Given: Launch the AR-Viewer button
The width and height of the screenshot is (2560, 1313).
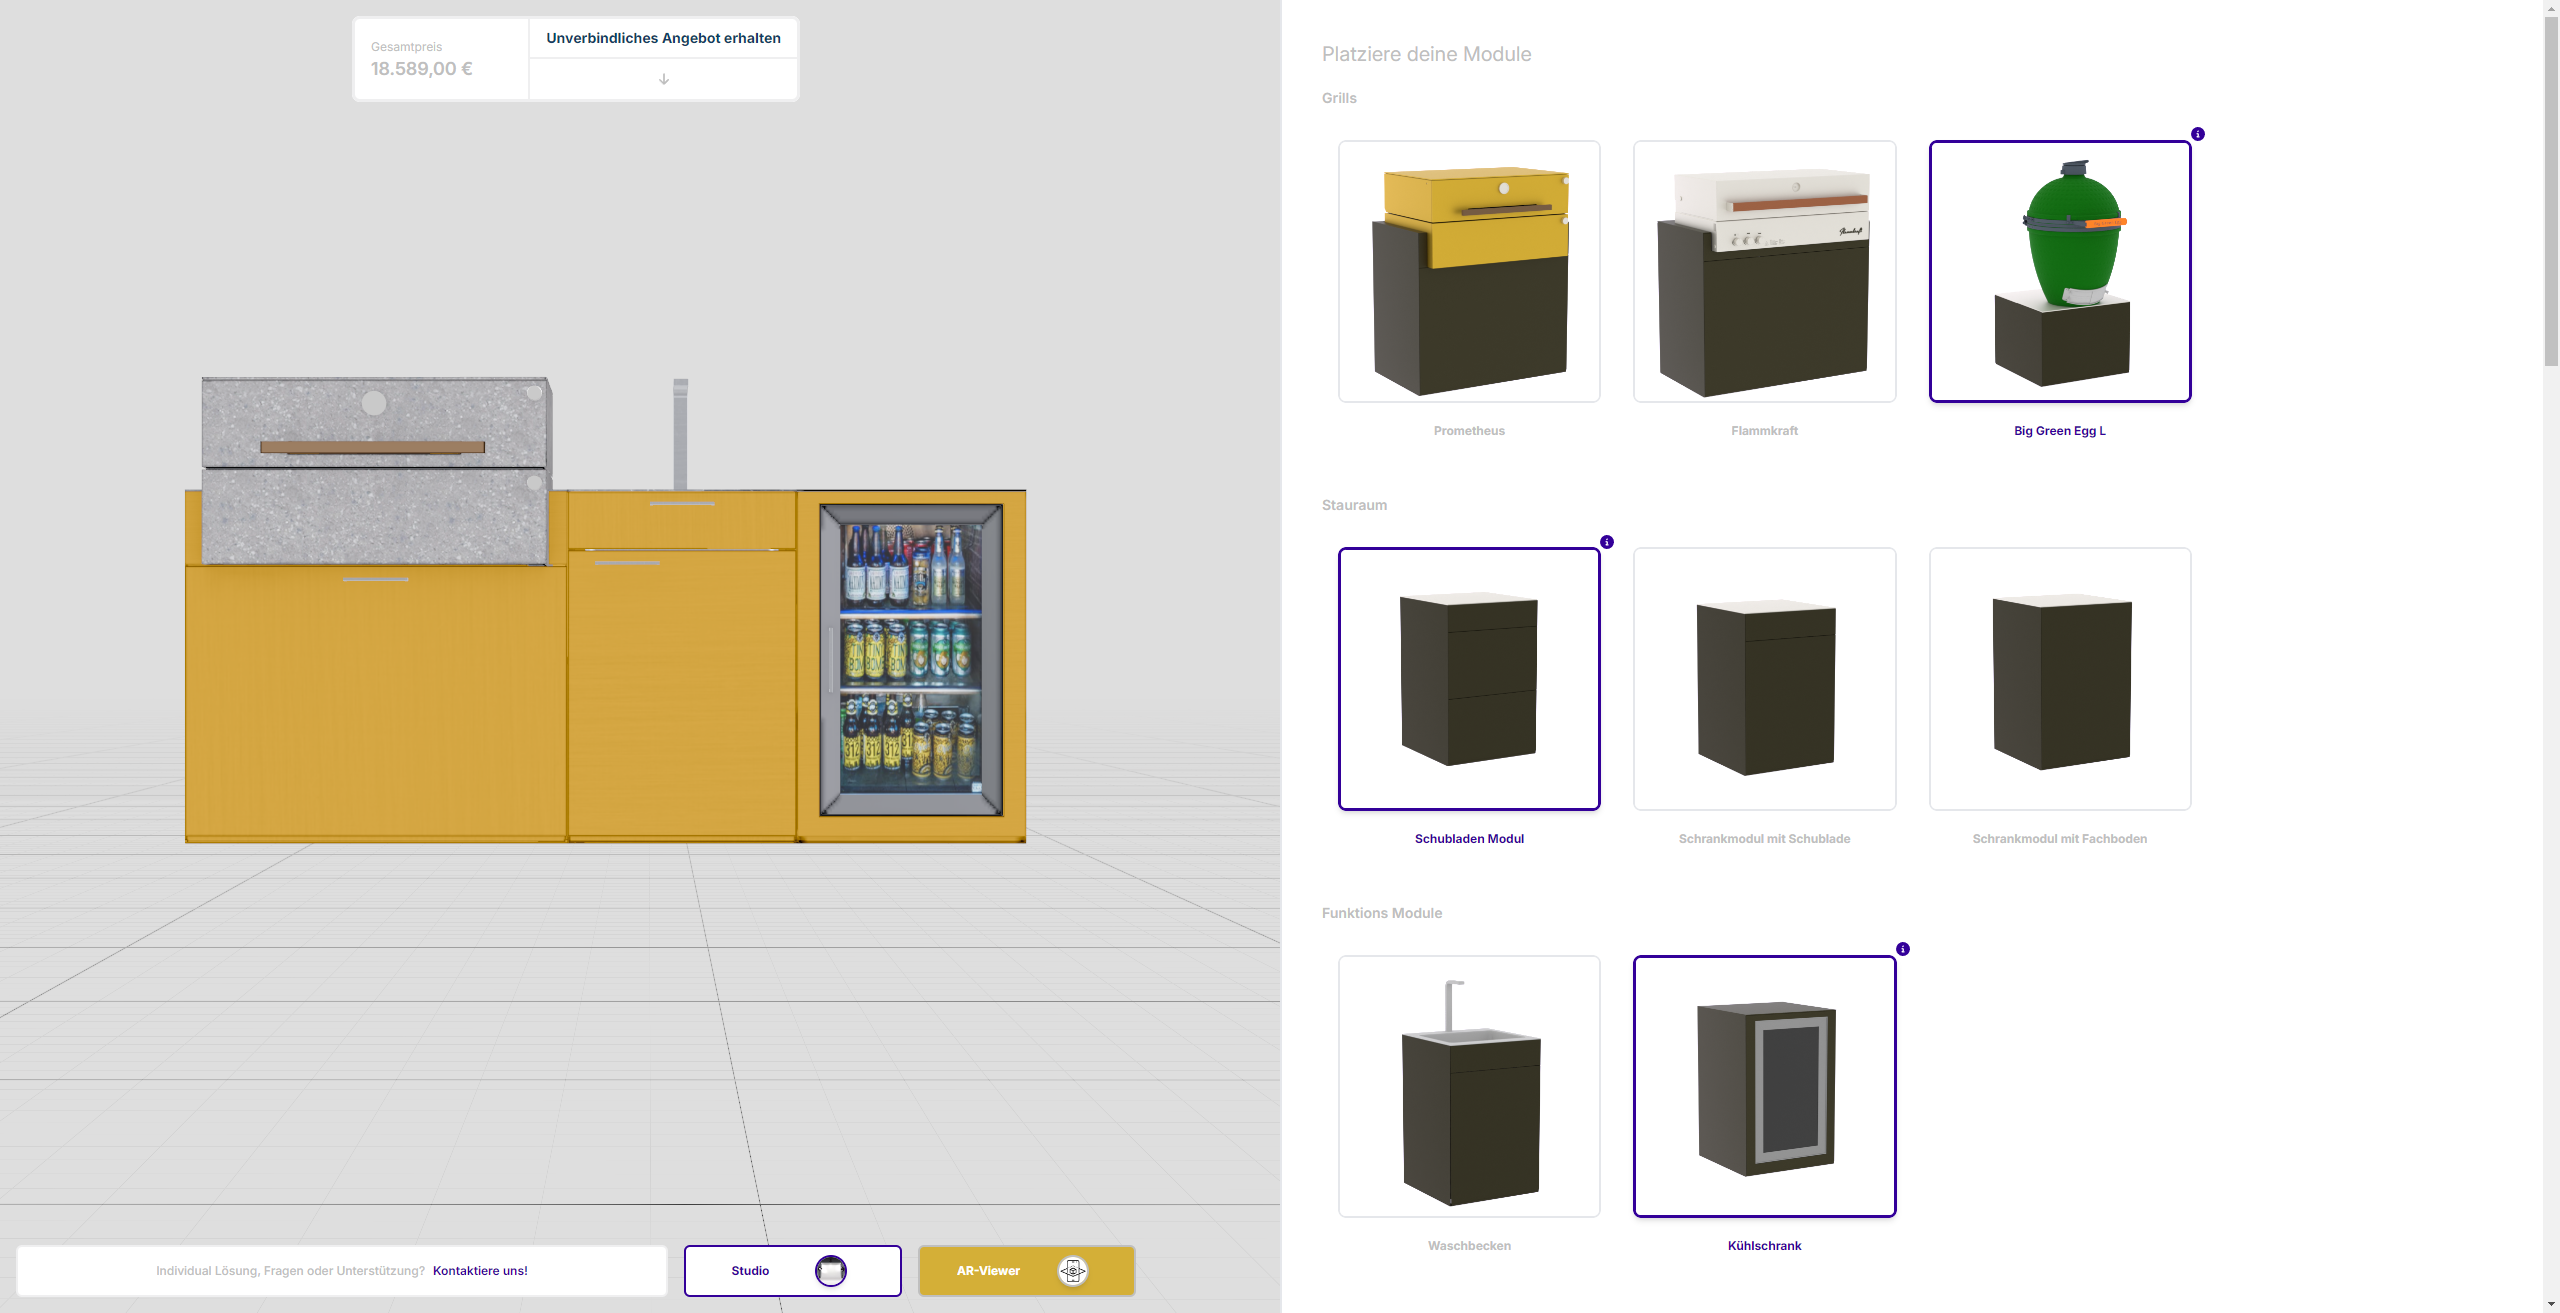Looking at the screenshot, I should [x=1026, y=1270].
